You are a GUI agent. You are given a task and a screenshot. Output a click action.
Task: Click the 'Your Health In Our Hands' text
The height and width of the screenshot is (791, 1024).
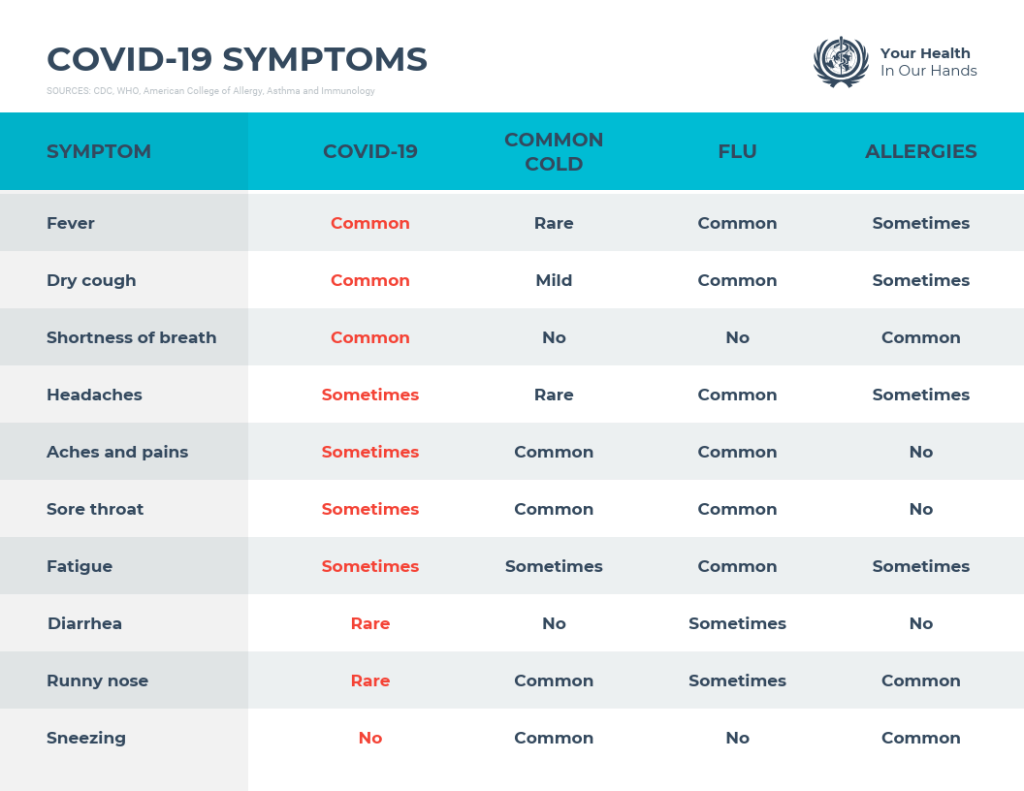pyautogui.click(x=928, y=62)
